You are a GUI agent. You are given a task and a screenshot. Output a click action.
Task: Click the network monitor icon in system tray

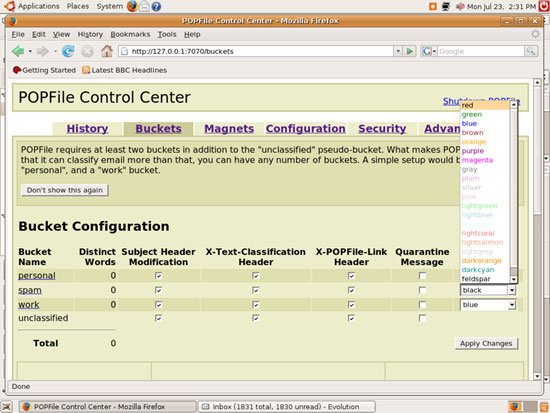446,6
